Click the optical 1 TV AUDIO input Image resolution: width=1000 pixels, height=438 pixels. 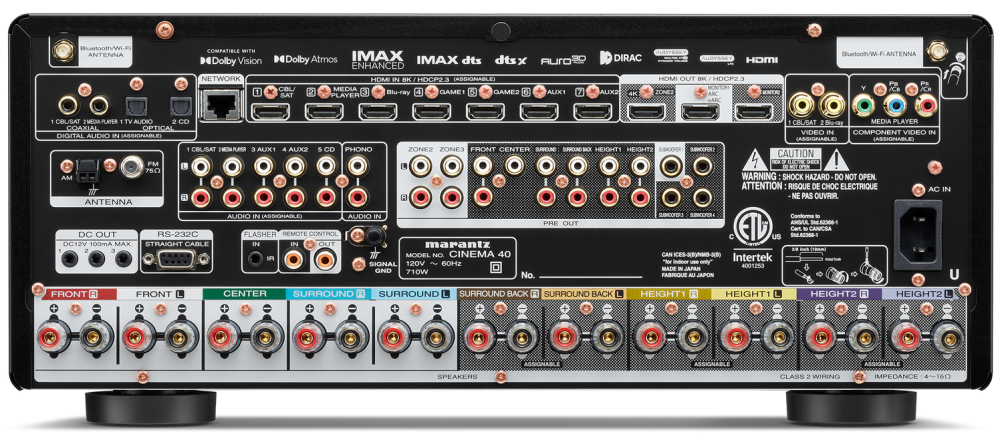(135, 106)
